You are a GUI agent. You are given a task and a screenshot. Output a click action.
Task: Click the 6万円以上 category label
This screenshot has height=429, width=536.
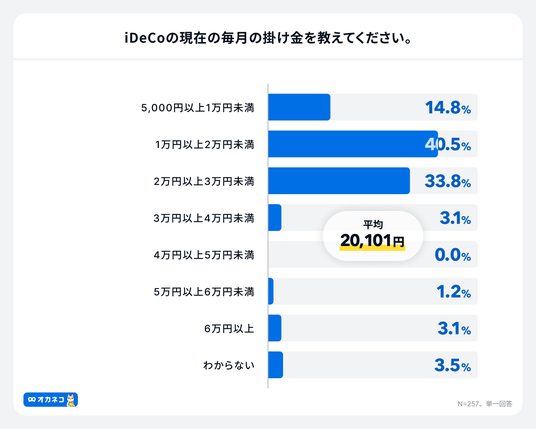click(229, 329)
